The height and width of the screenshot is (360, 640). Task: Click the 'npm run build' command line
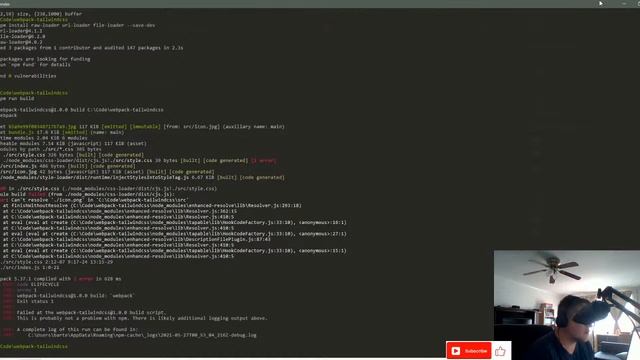[17, 98]
